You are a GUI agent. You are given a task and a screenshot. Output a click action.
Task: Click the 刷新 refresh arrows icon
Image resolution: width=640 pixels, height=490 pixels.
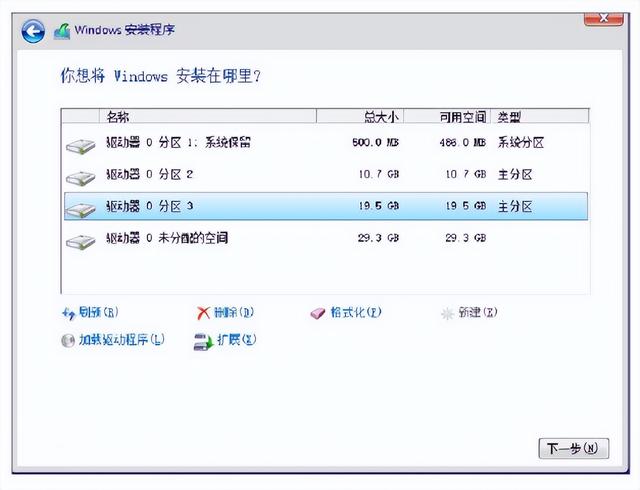click(69, 314)
